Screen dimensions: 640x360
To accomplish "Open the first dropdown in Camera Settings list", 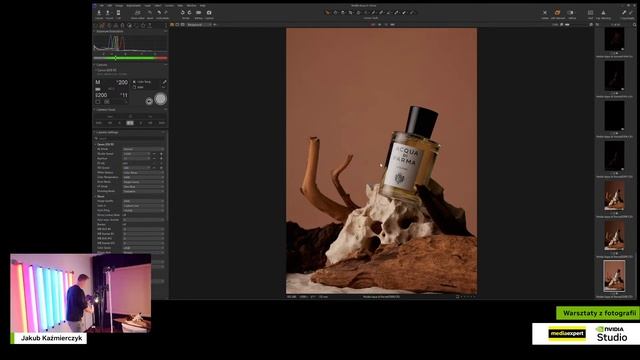I will 143,149.
